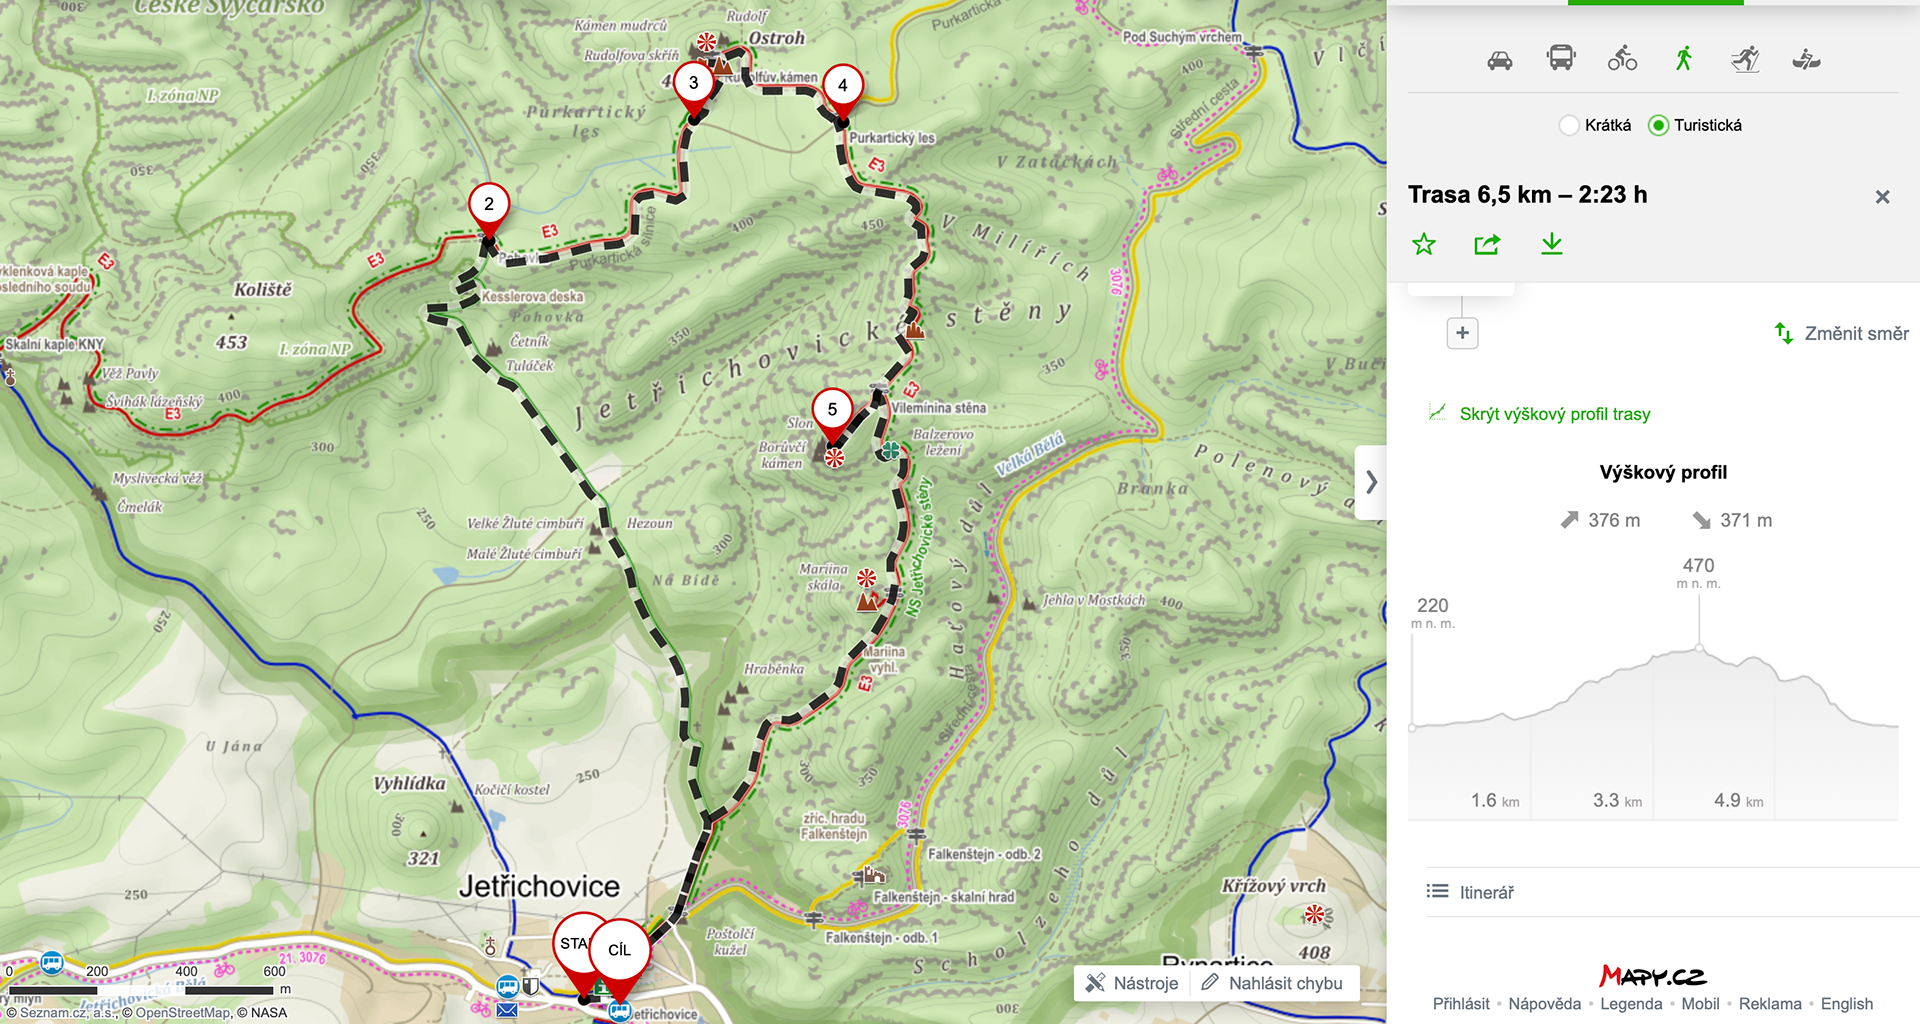
Task: Save route with star icon
Action: click(1424, 244)
